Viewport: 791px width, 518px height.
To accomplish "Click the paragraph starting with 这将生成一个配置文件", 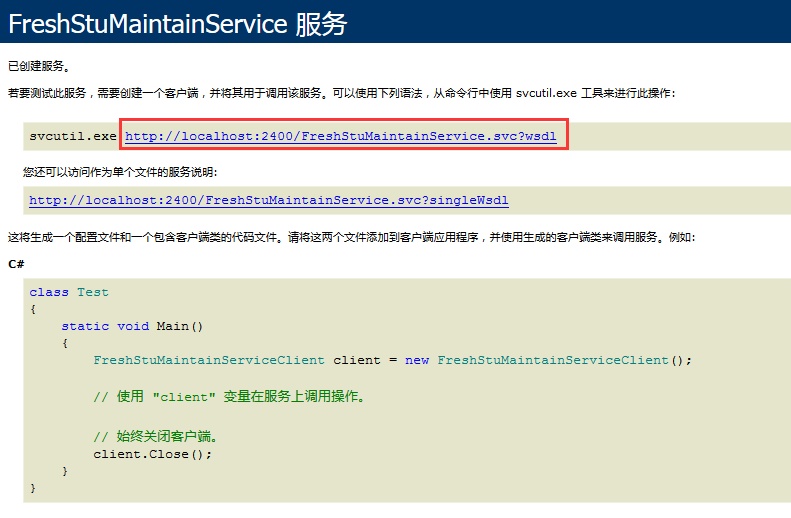I will coord(350,238).
